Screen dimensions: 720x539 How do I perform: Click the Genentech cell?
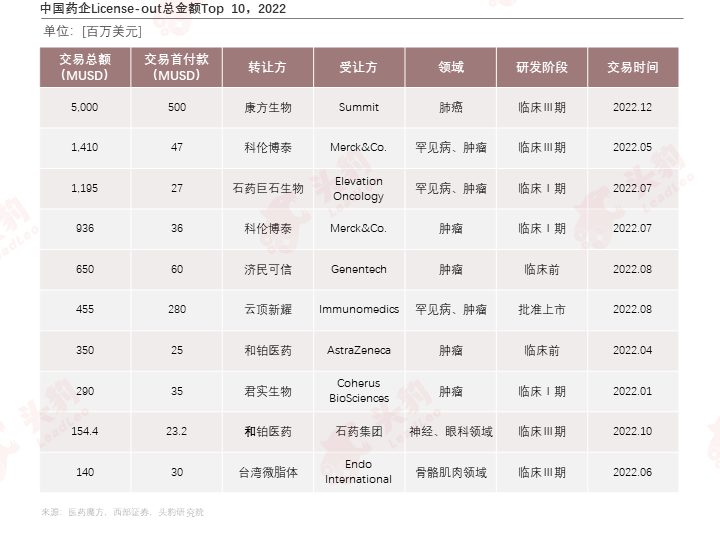point(359,269)
